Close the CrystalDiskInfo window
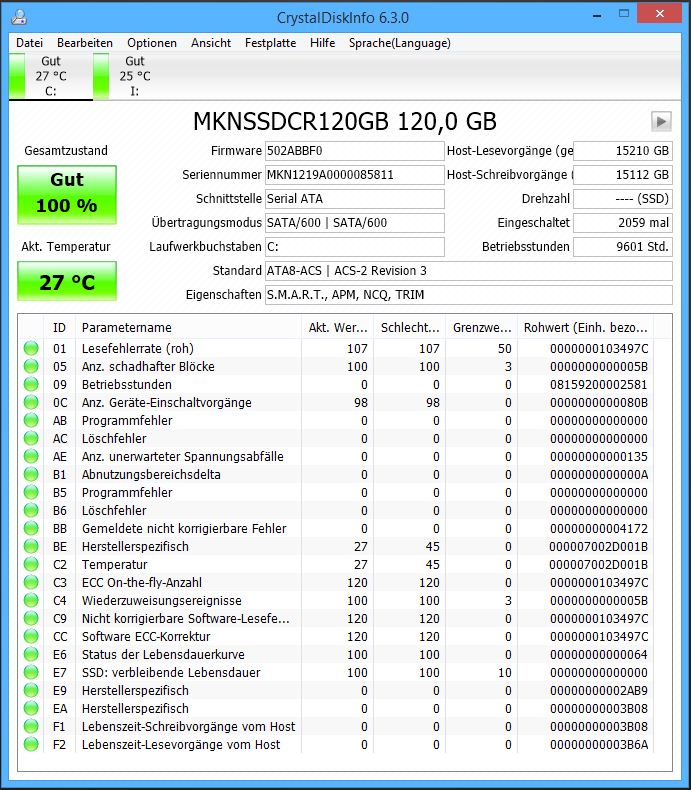 659,14
